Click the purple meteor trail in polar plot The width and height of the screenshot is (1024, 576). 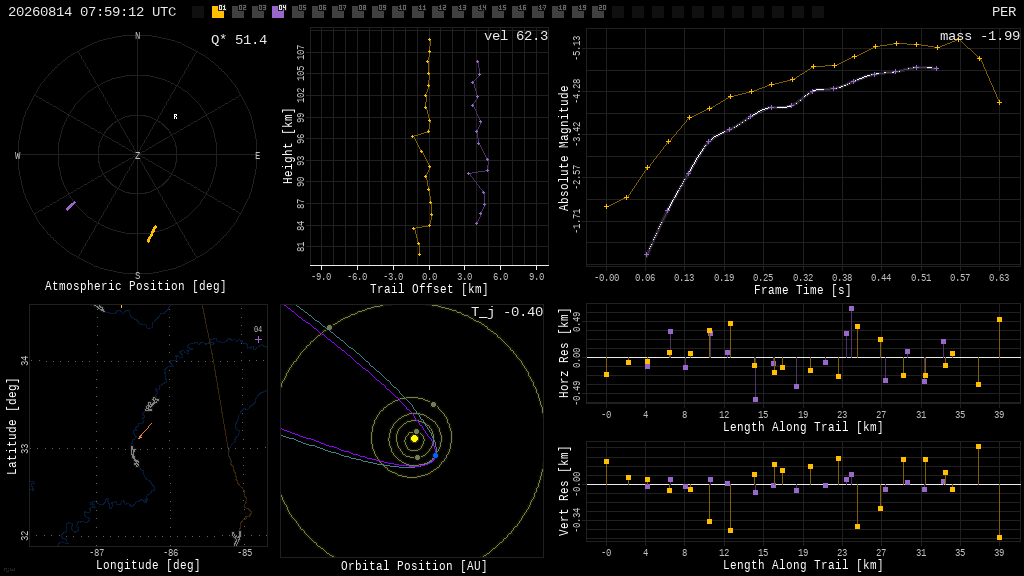(71, 206)
